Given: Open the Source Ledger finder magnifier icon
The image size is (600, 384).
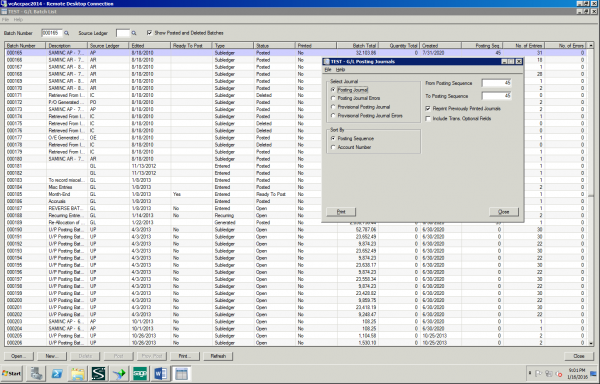Looking at the screenshot, I should (134, 33).
